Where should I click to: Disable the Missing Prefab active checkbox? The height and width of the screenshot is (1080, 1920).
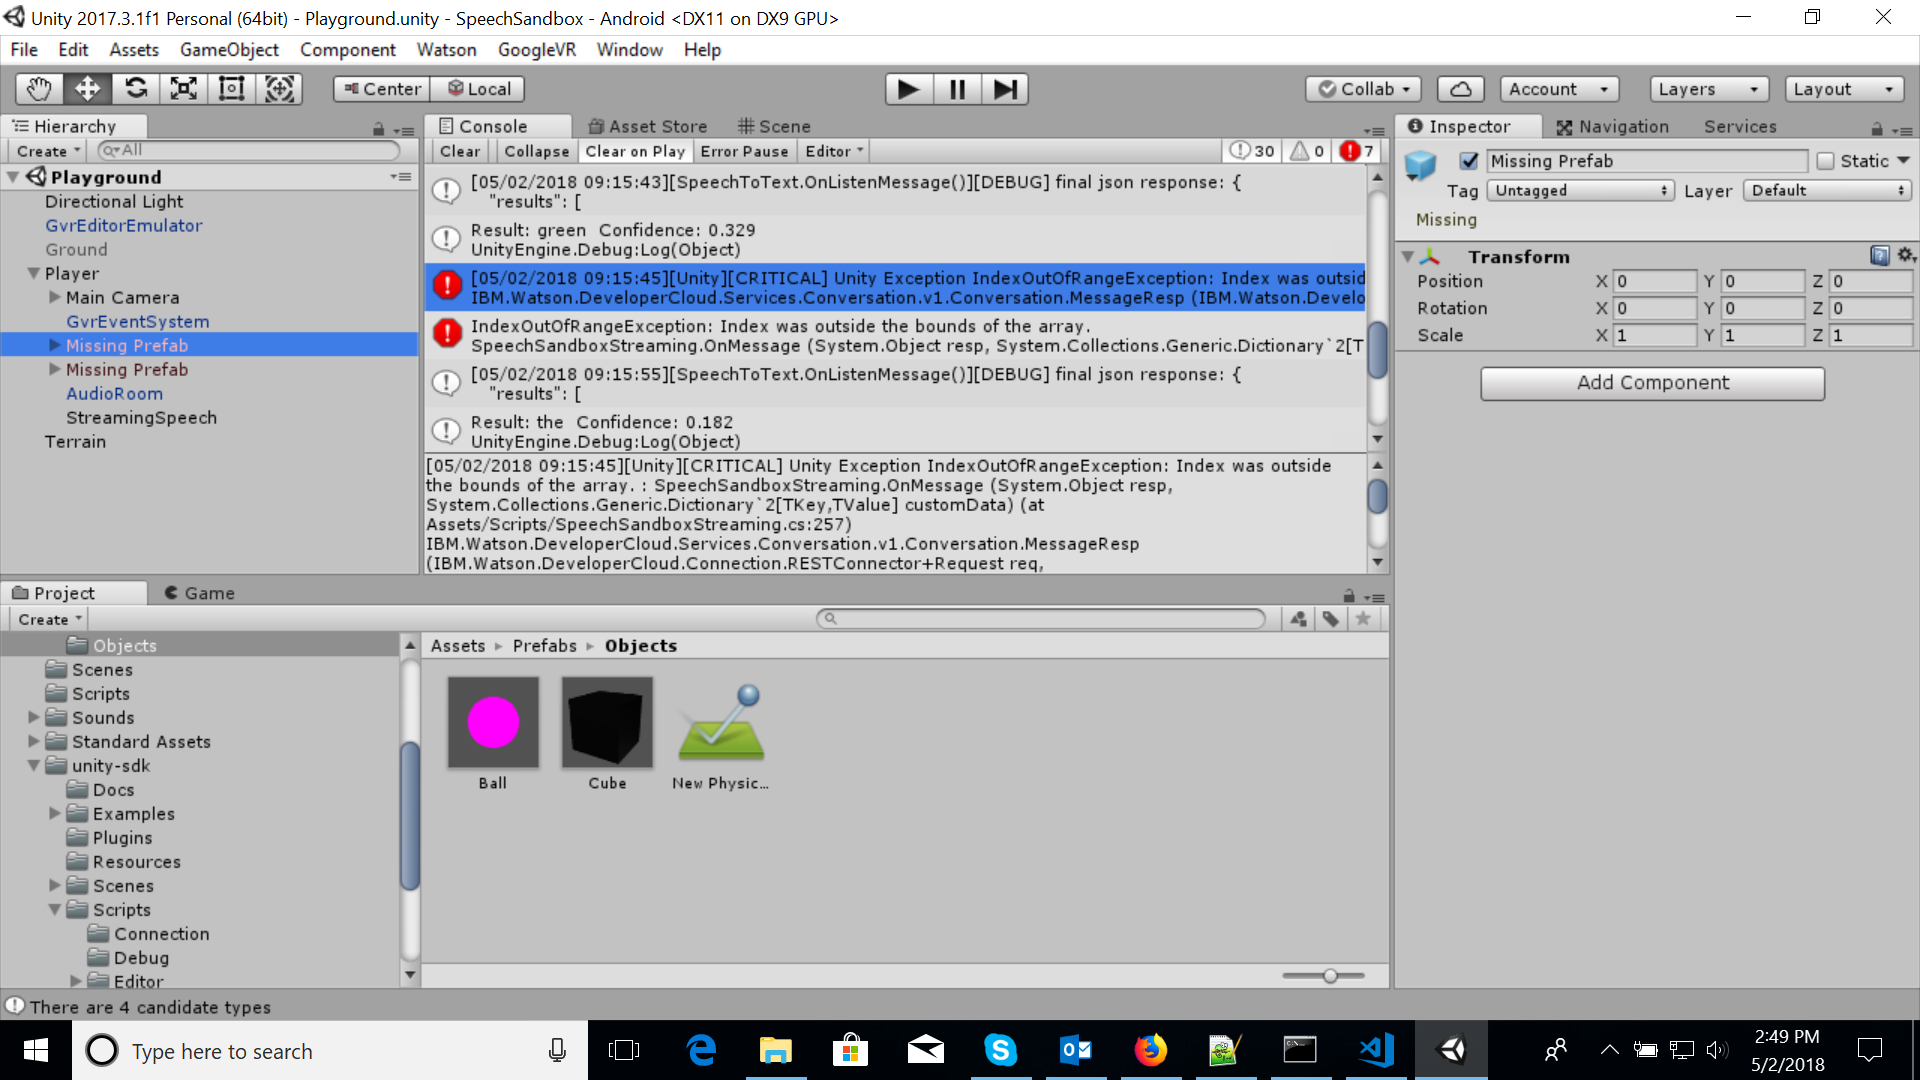(1470, 160)
